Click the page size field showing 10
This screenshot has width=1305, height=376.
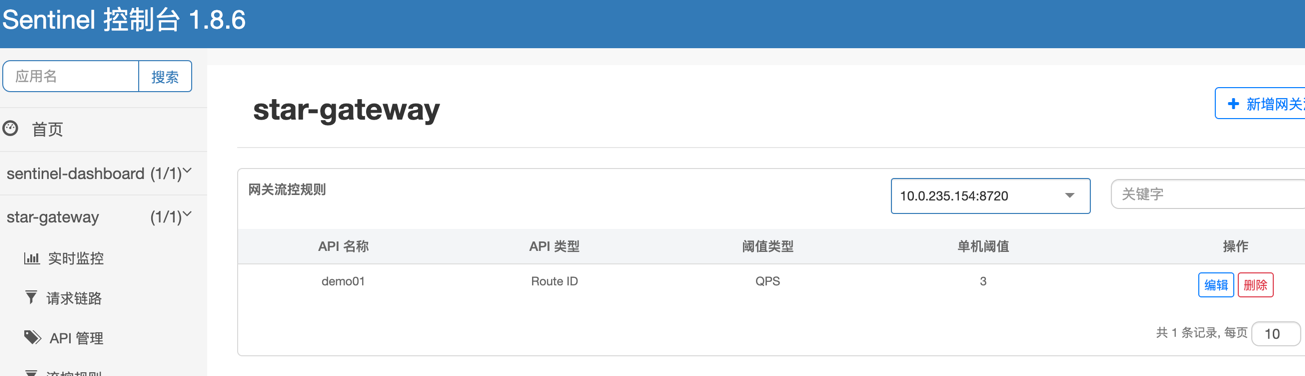pyautogui.click(x=1276, y=333)
